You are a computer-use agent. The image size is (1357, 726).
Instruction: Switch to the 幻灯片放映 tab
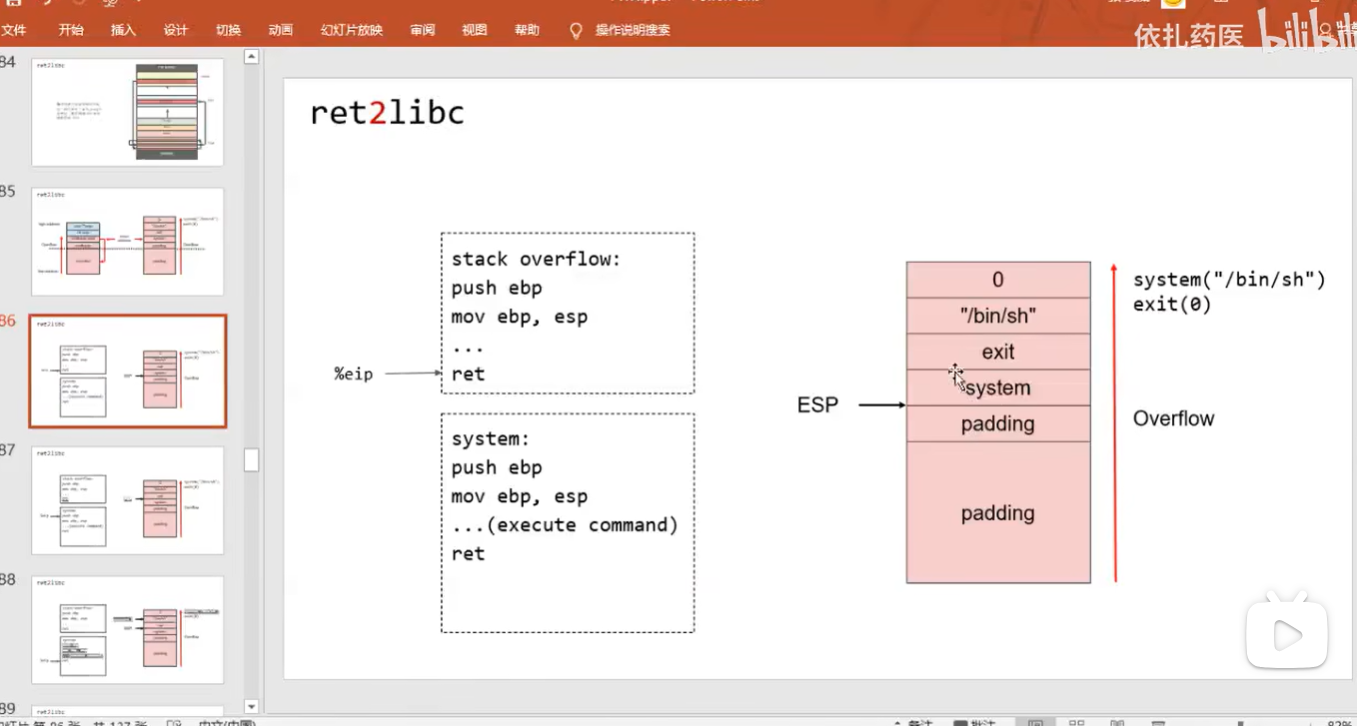point(352,30)
